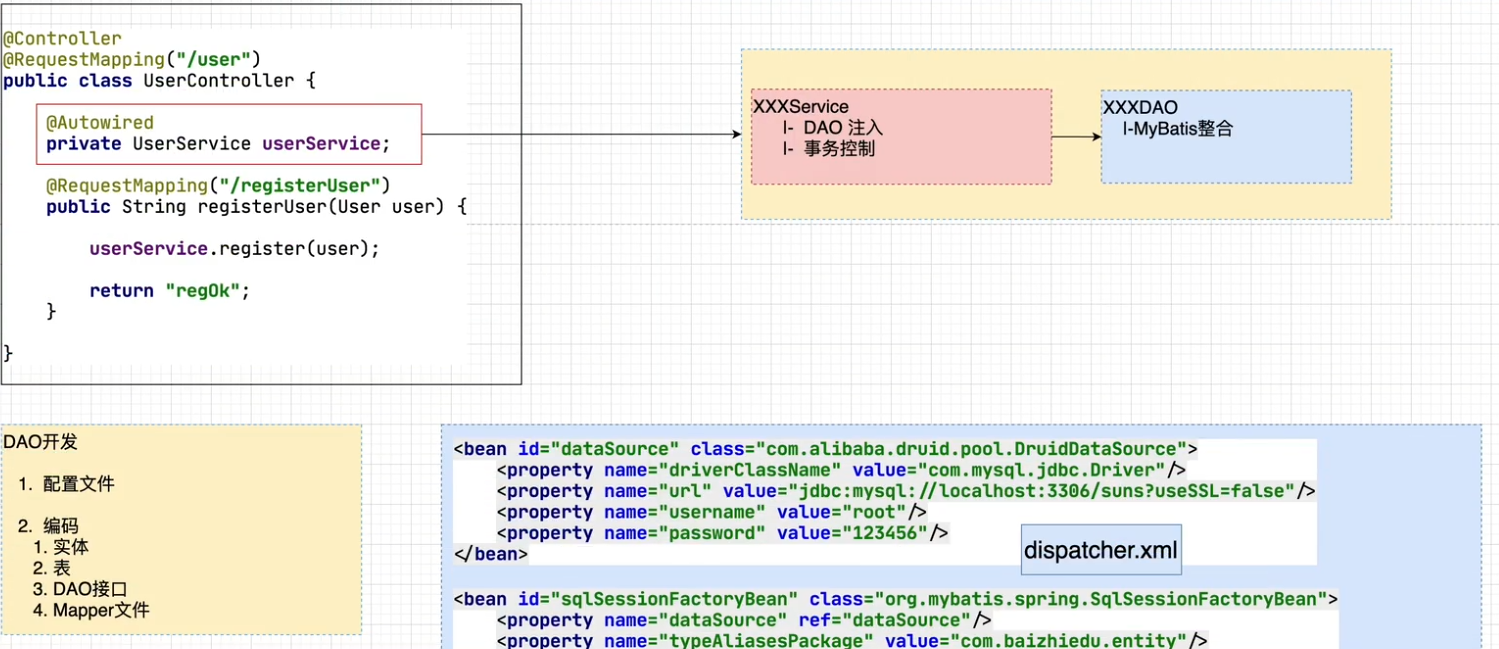Viewport: 1499px width, 649px height.
Task: Click the 'public class UserController' line
Action: click(x=158, y=81)
